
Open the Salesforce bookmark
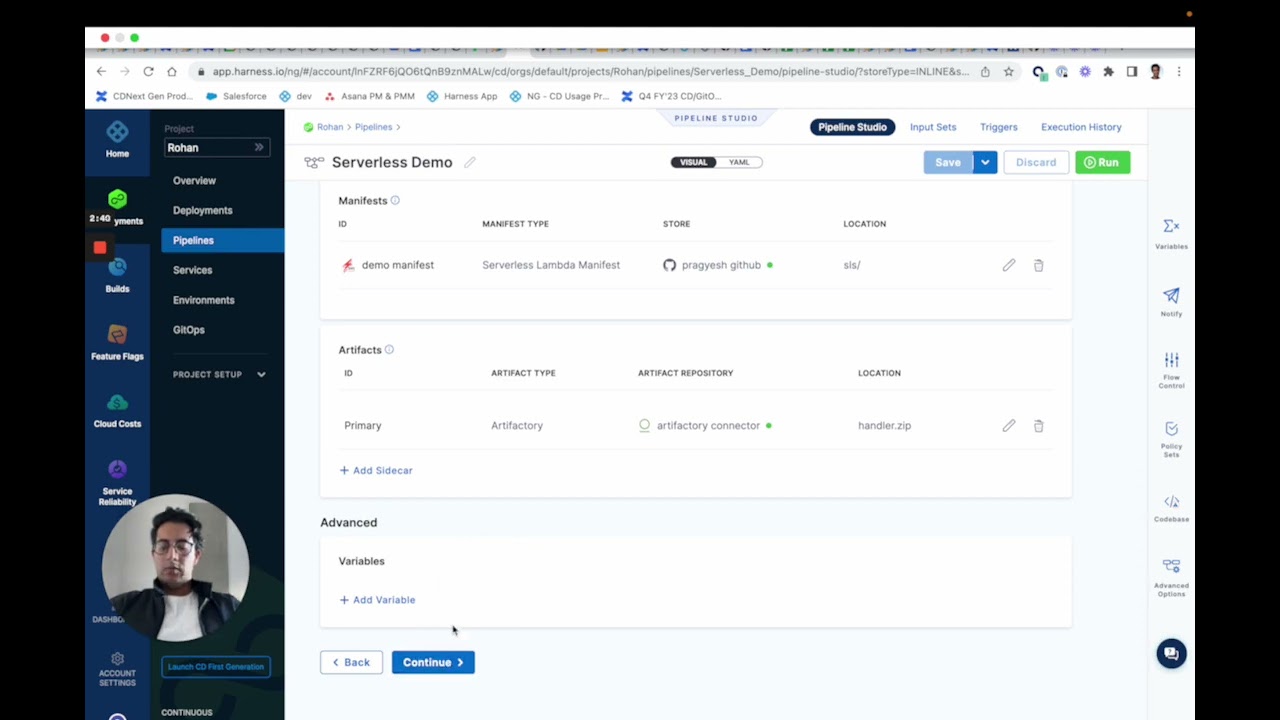tap(236, 96)
